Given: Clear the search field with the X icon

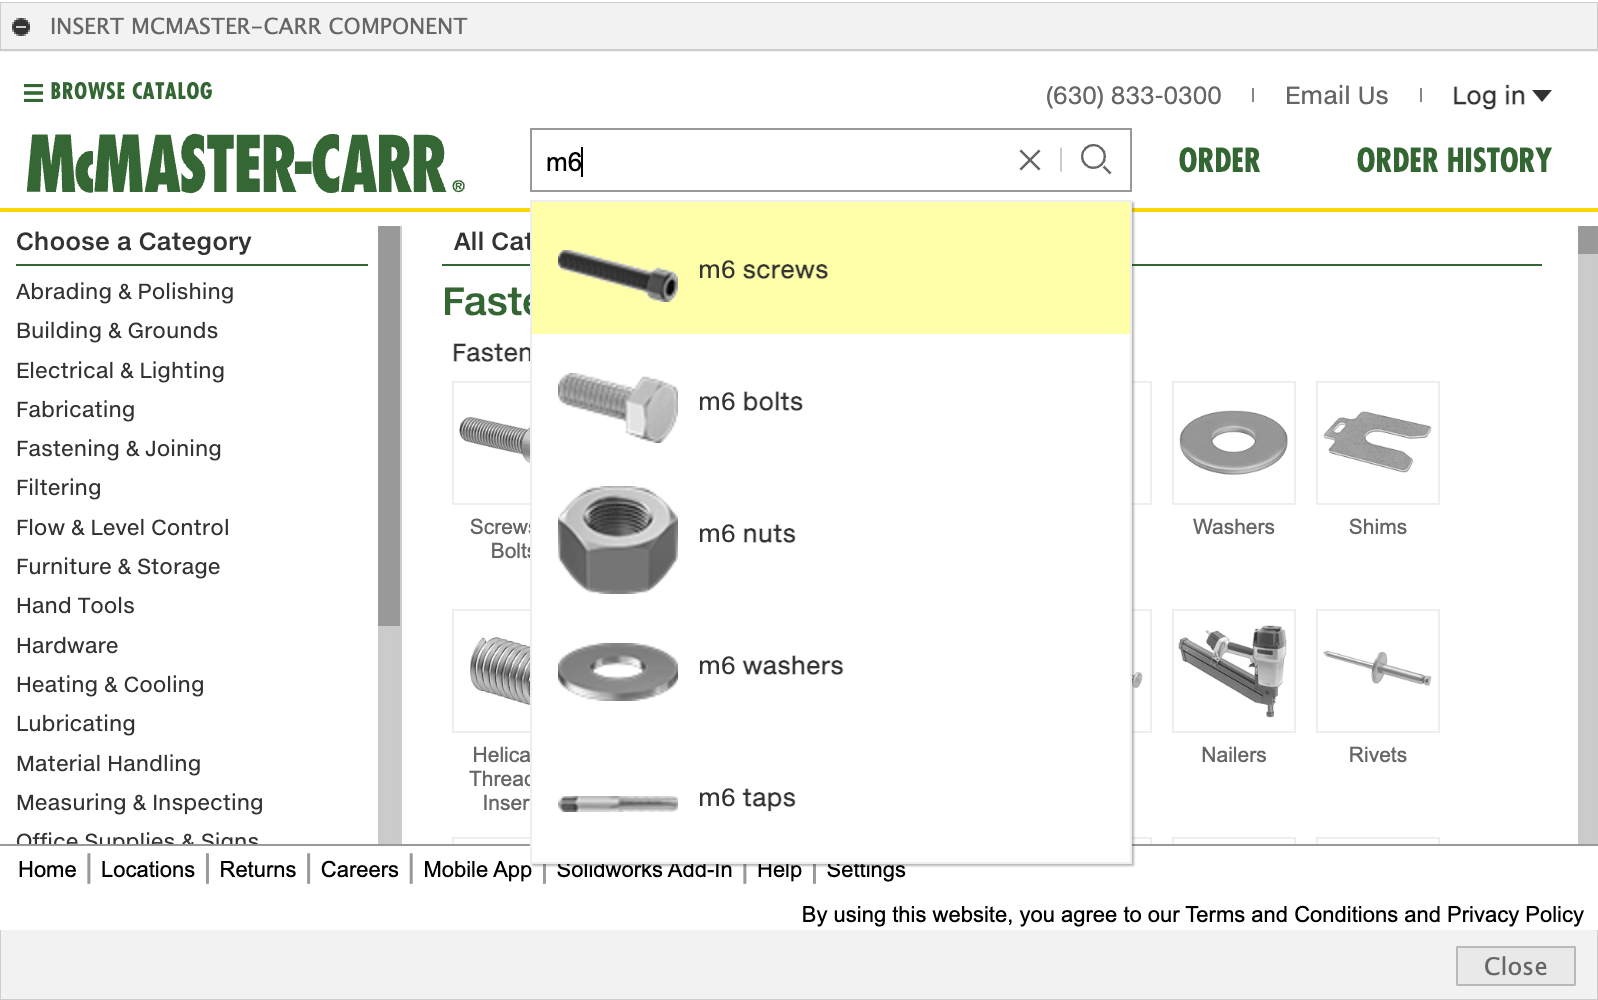Looking at the screenshot, I should [1029, 160].
